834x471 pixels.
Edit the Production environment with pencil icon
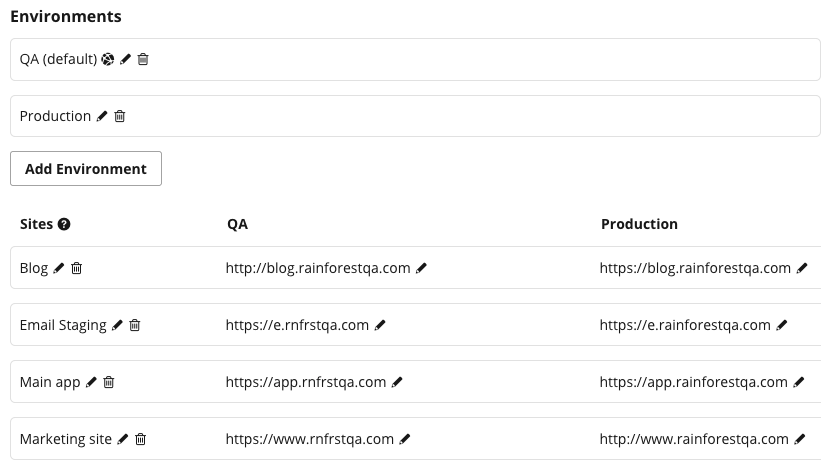coord(102,116)
